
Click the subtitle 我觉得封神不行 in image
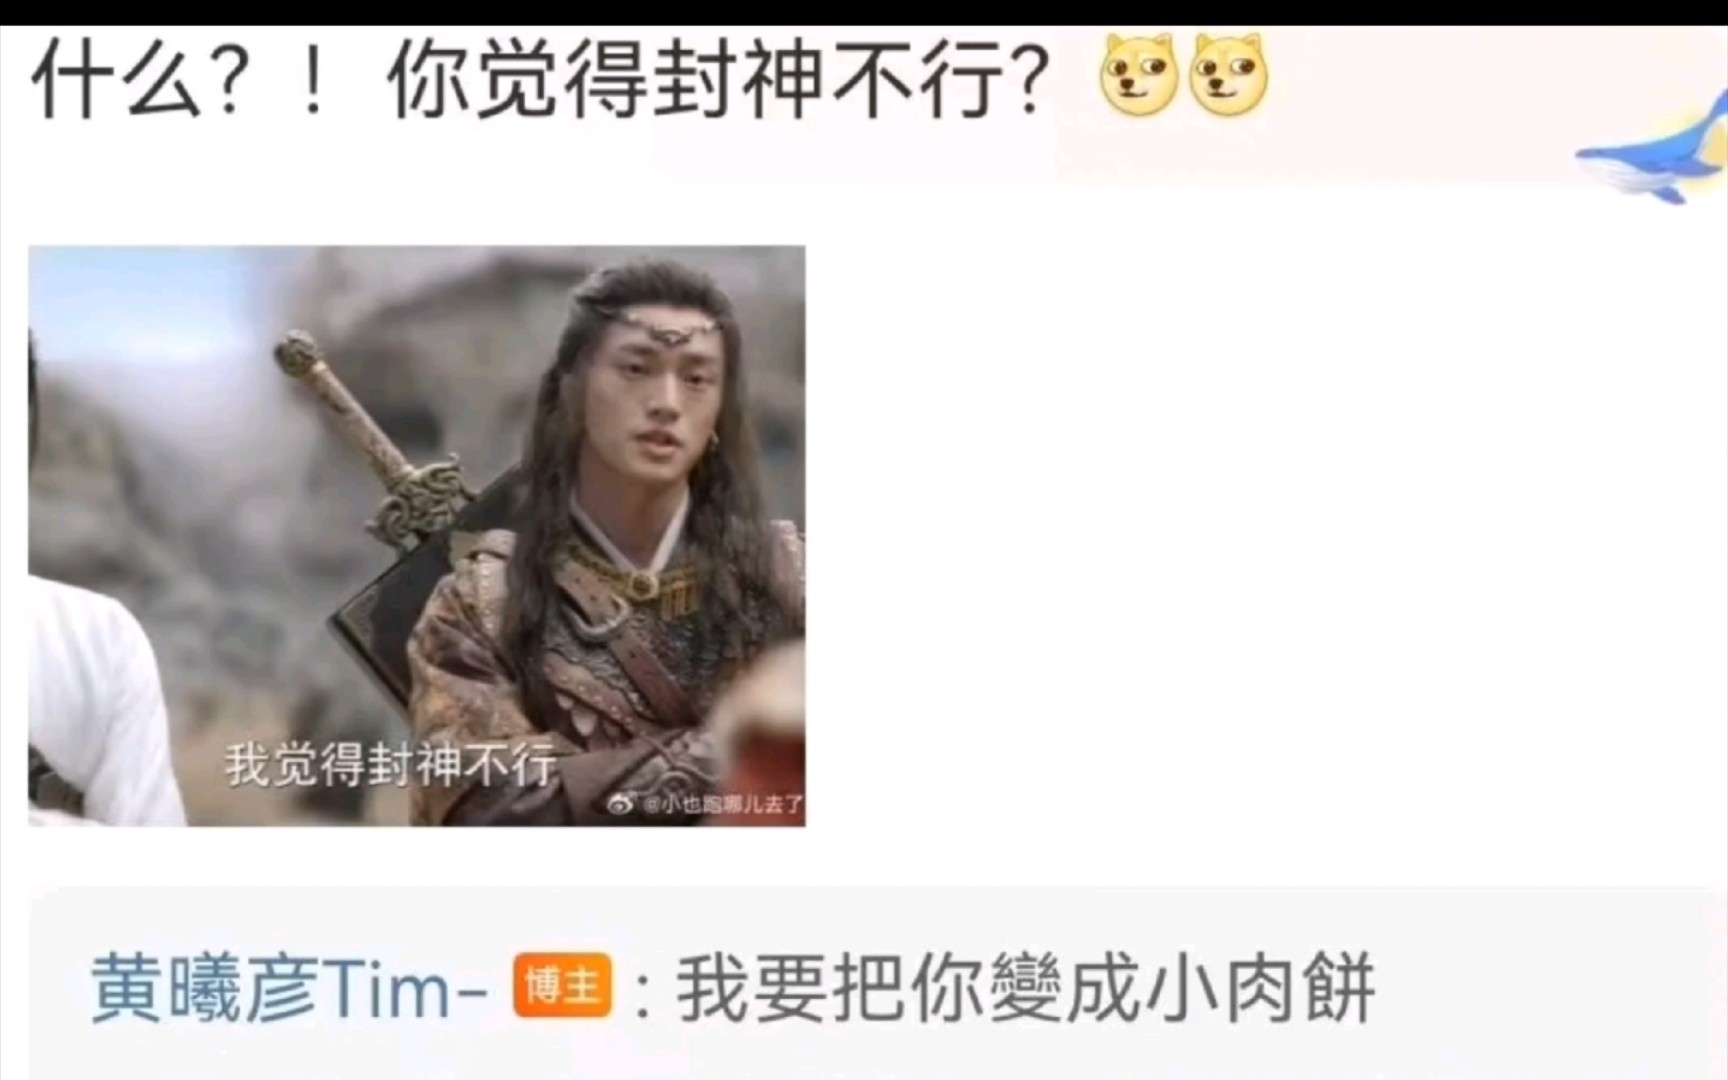pyautogui.click(x=390, y=765)
